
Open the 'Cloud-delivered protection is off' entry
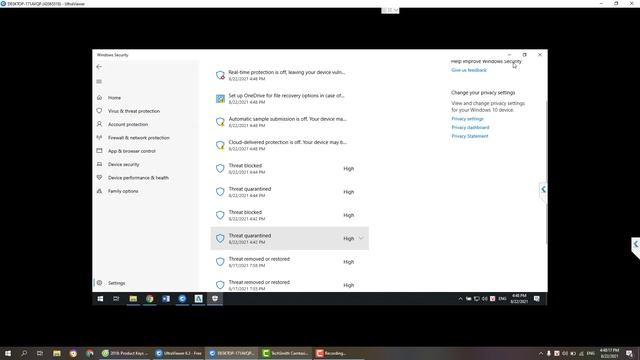coord(290,145)
